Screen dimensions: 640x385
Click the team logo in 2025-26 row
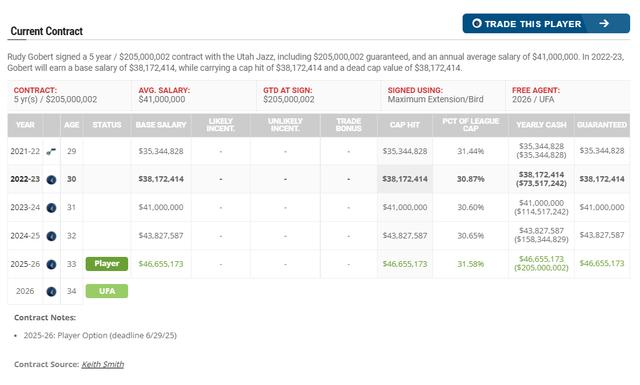coord(51,264)
